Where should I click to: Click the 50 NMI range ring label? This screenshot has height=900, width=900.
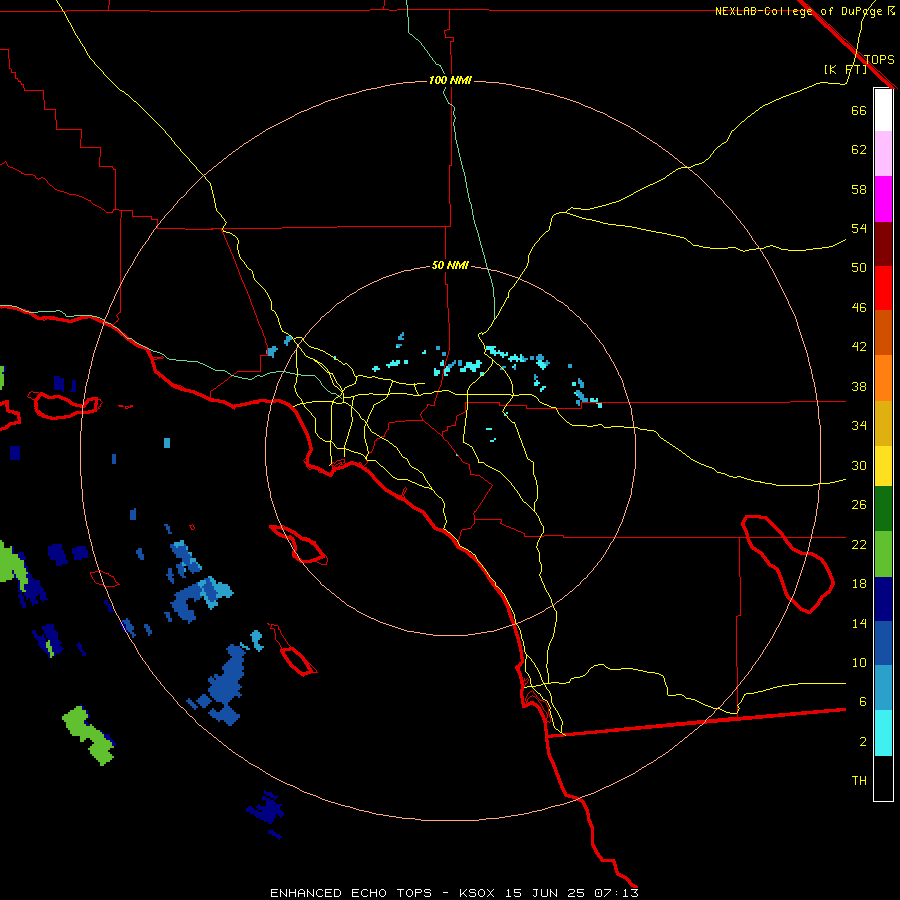pos(451,265)
